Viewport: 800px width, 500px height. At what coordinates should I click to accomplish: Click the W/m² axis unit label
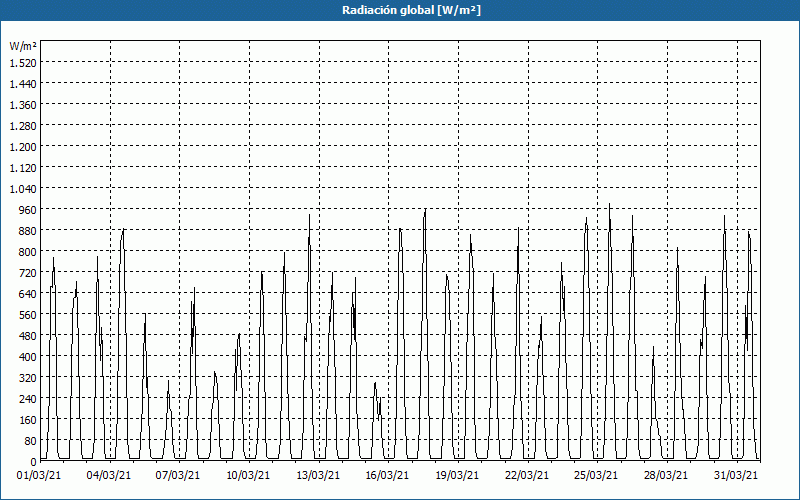pos(23,46)
